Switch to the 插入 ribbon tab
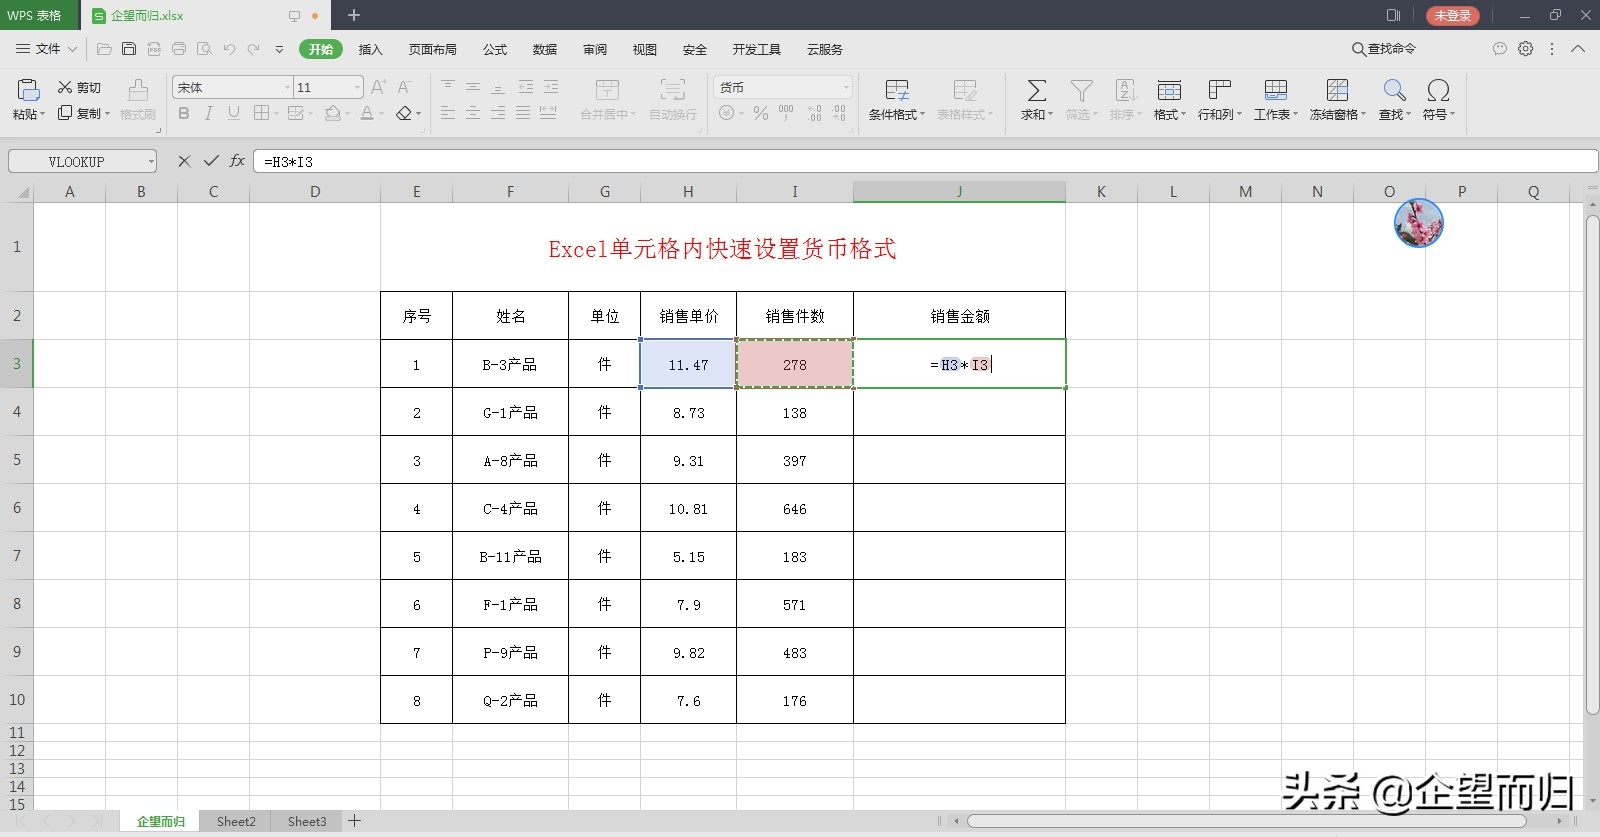This screenshot has height=837, width=1600. tap(371, 49)
